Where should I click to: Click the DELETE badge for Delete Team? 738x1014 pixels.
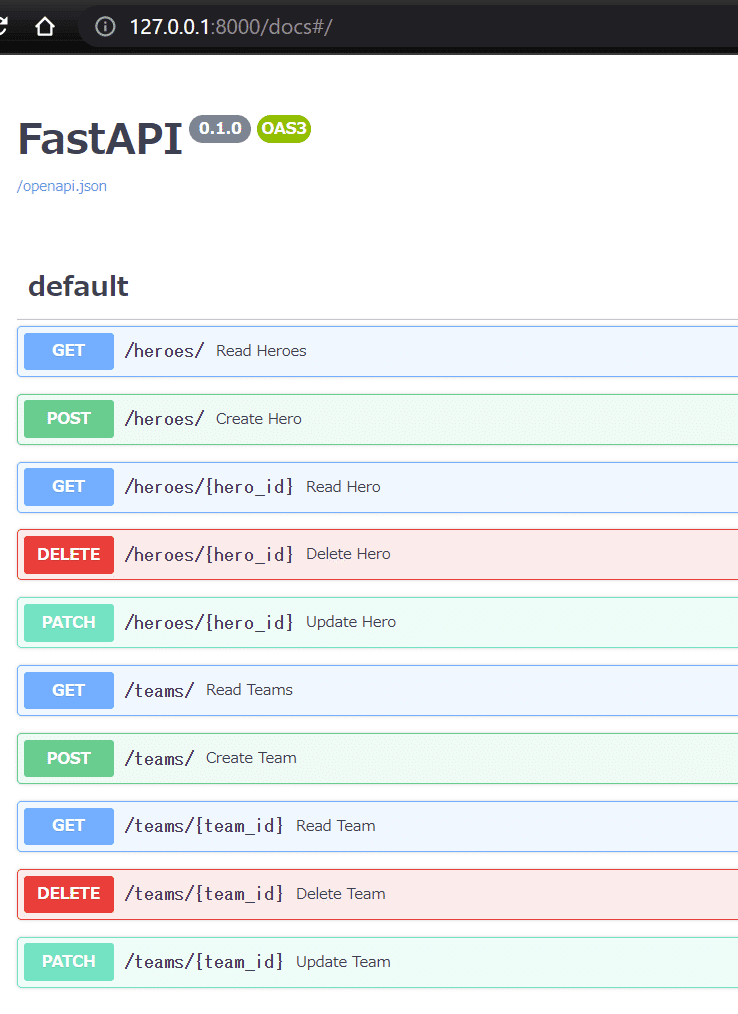69,894
